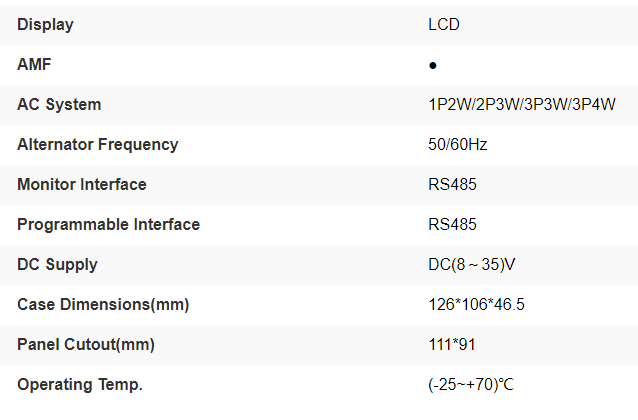
Task: Click the Display row label
Action: 45,24
